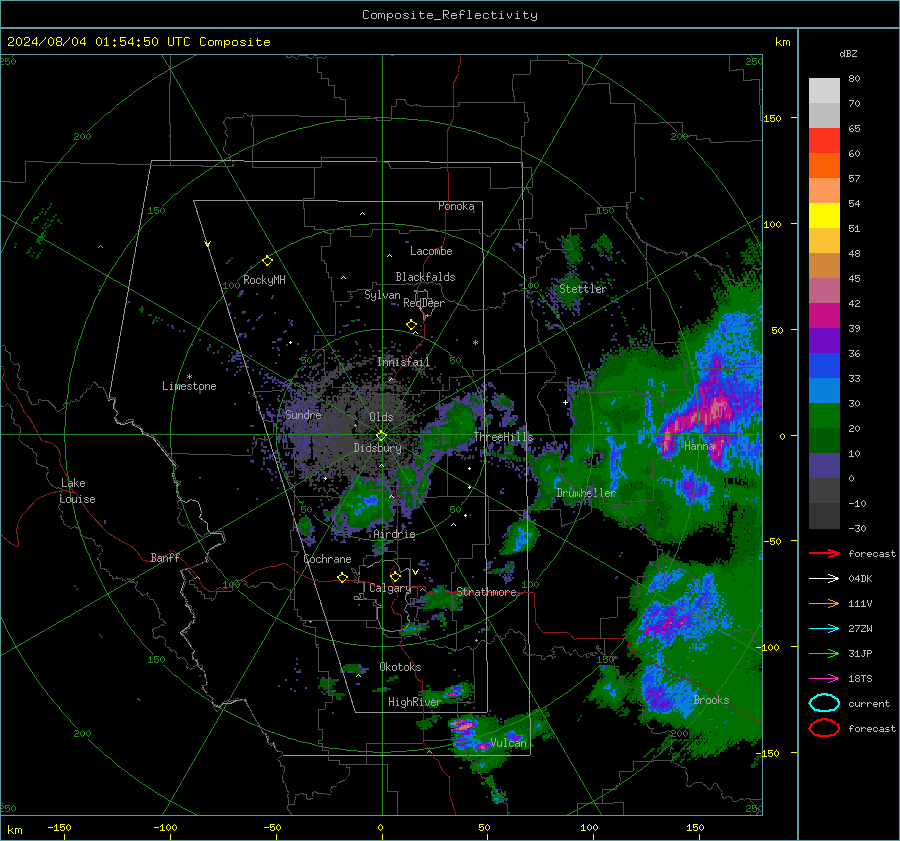This screenshot has height=841, width=900.
Task: Pick the light gray 70-80 dBZ swatch
Action: (x=824, y=91)
